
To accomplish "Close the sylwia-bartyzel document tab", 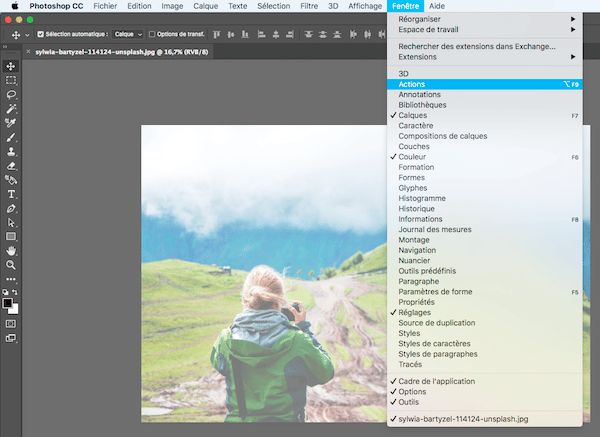I will click(27, 51).
